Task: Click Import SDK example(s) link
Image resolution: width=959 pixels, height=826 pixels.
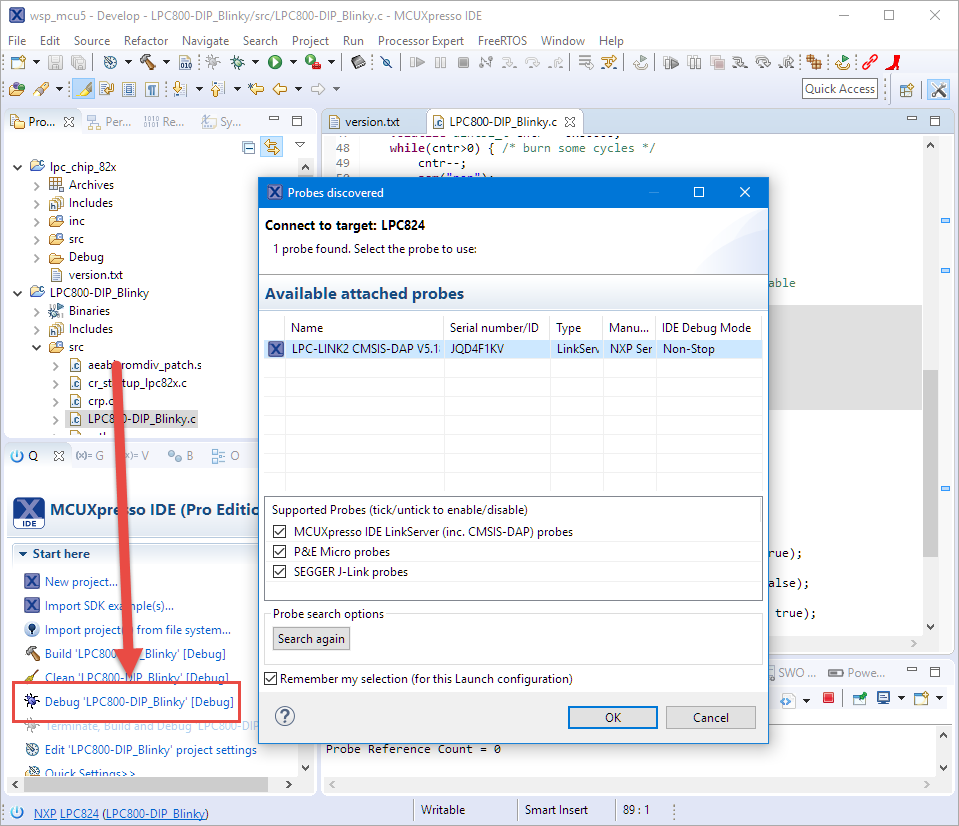Action: tap(109, 606)
